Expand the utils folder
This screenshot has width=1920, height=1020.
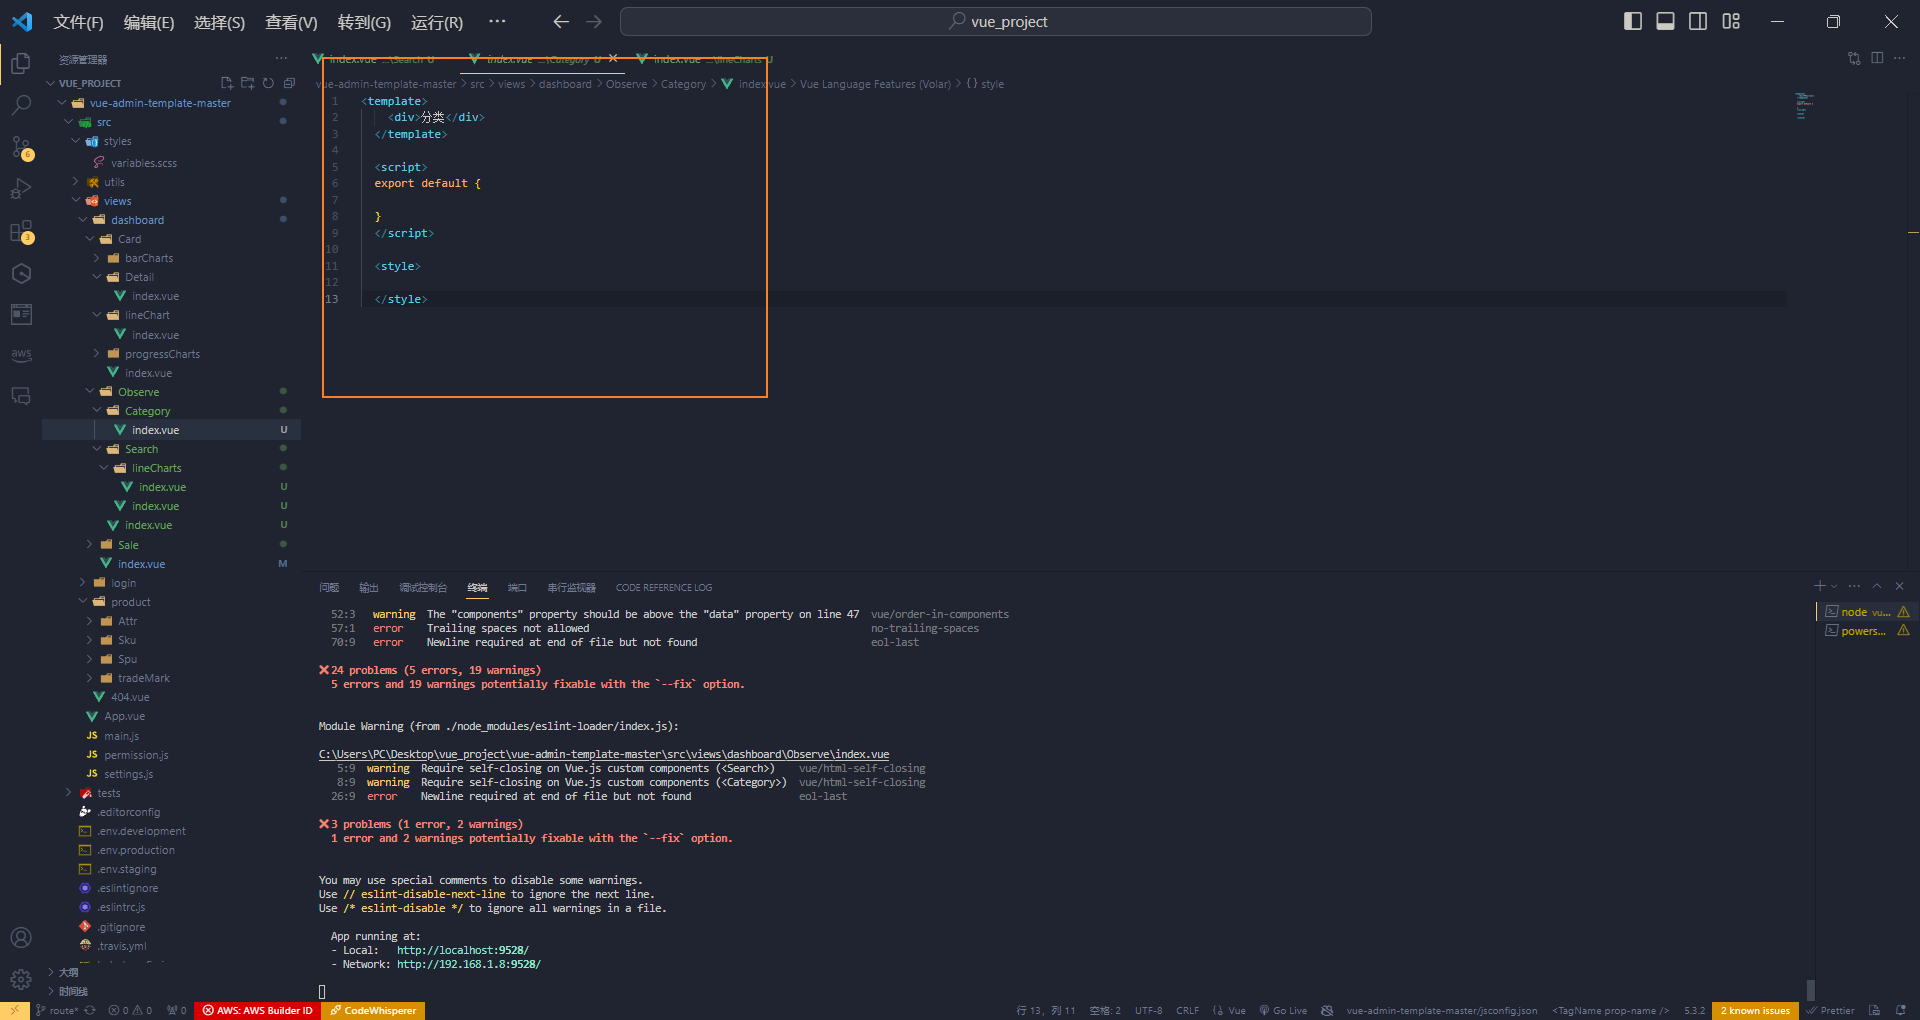114,182
